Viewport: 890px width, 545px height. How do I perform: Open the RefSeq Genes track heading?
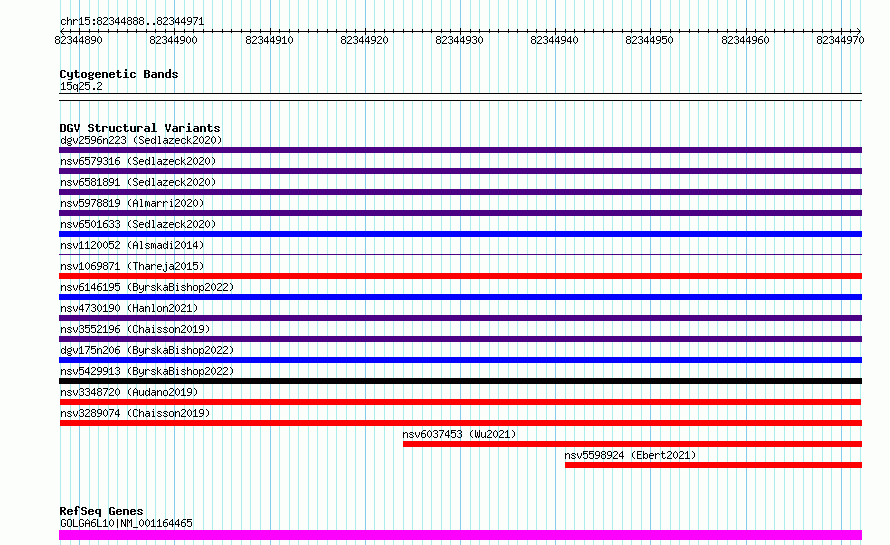pyautogui.click(x=101, y=511)
